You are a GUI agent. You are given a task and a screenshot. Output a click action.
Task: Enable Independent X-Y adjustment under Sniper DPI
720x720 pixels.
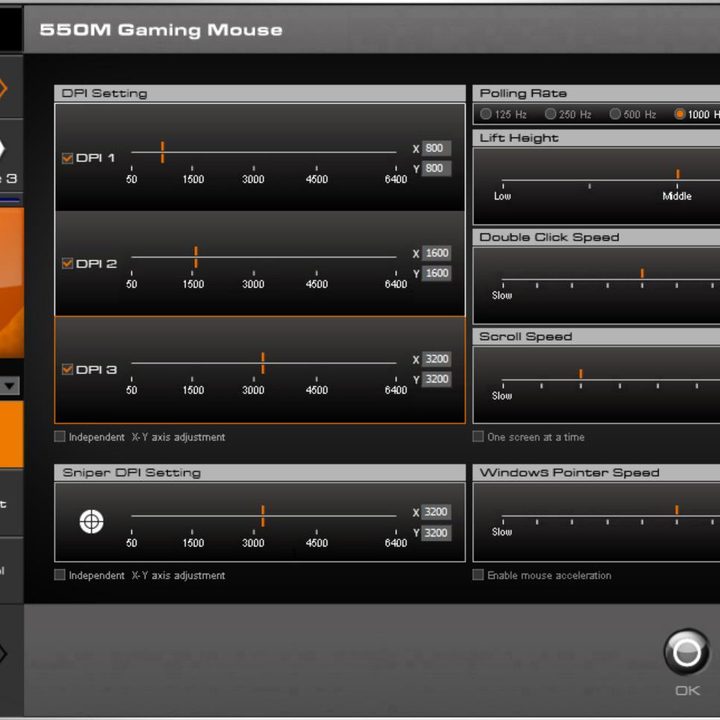click(60, 575)
